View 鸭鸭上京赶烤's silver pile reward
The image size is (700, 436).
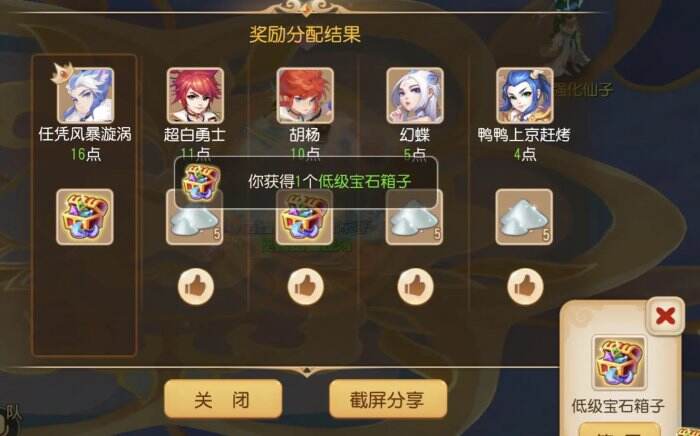[525, 217]
